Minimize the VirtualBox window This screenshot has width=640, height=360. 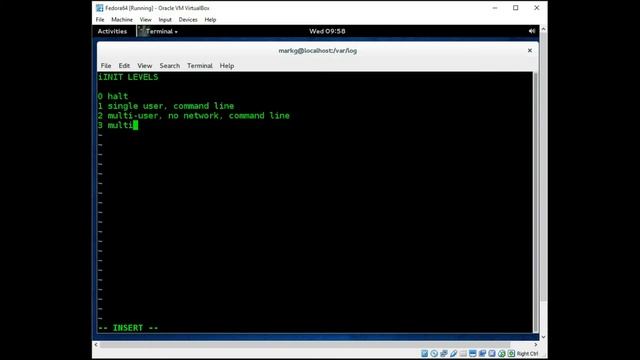(495, 8)
